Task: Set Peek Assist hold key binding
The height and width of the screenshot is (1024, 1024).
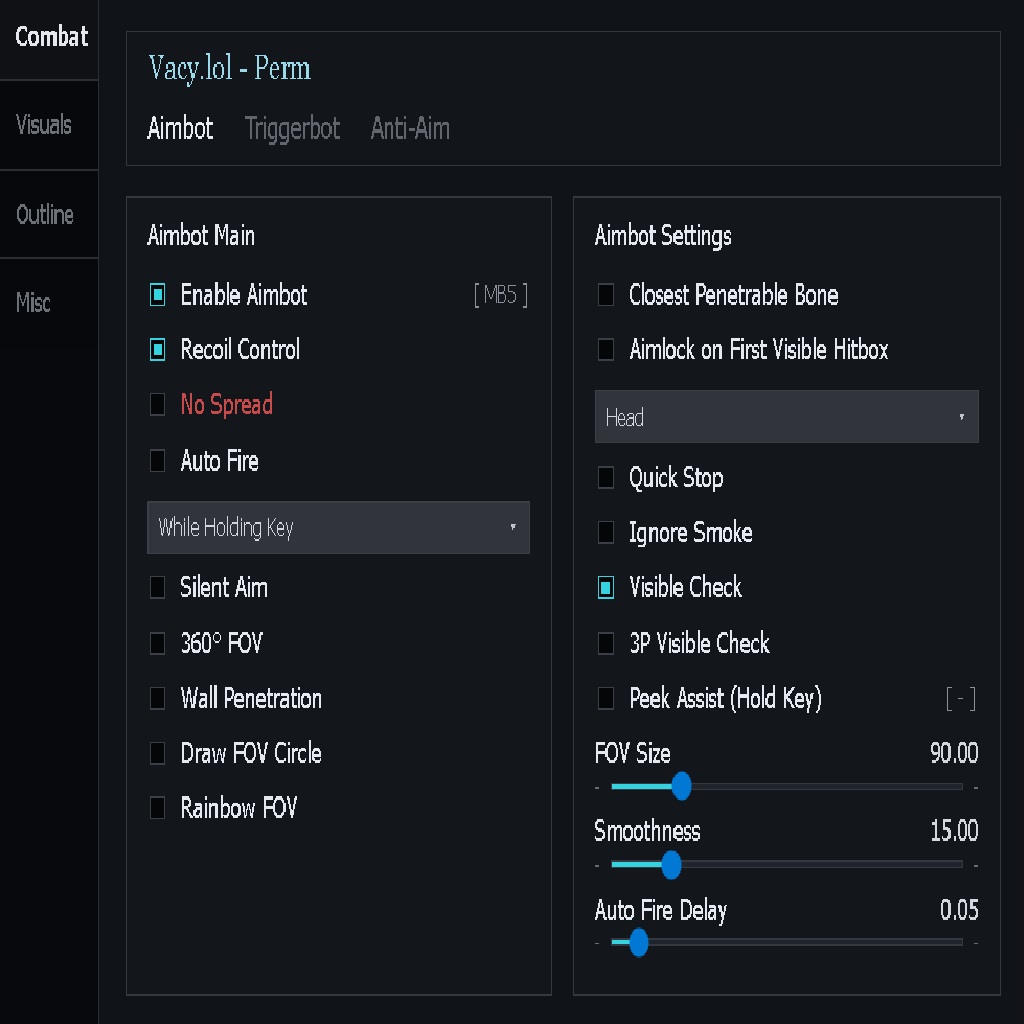Action: point(960,699)
